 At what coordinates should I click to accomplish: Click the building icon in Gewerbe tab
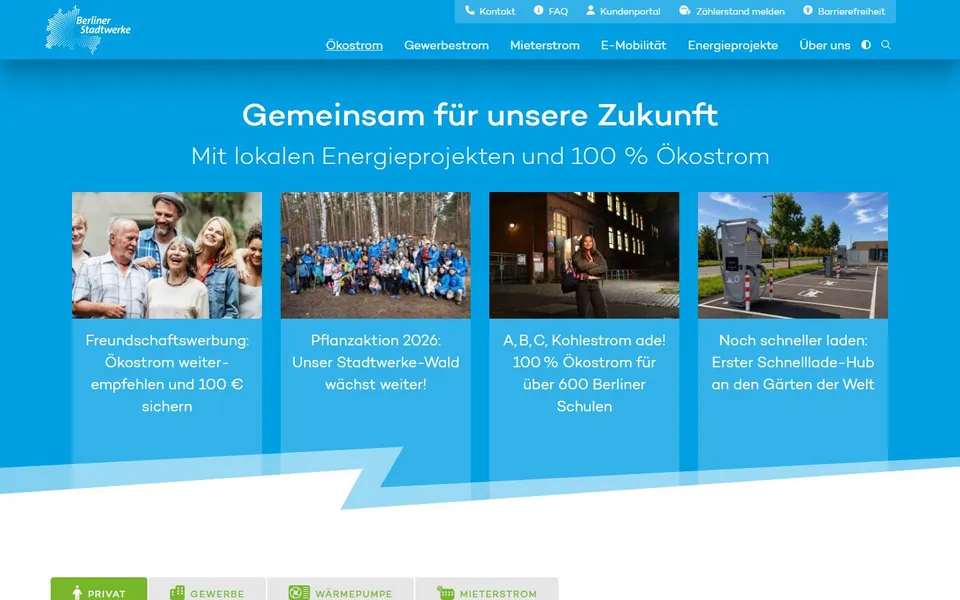point(177,593)
